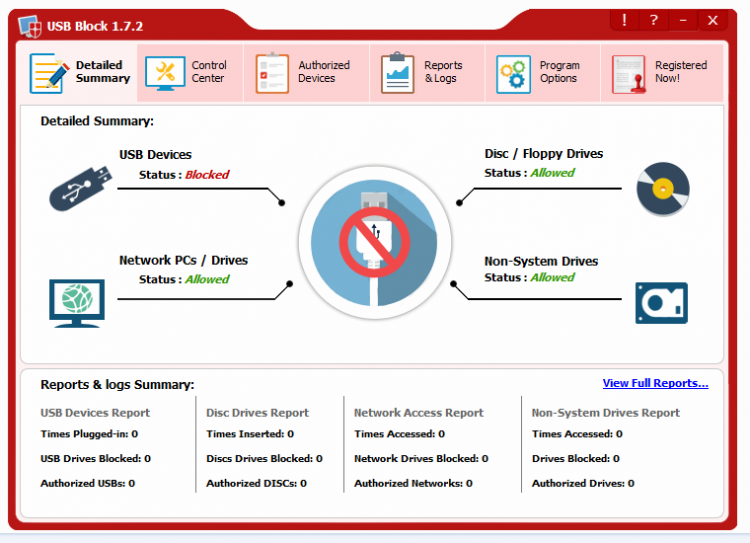Click the Network Access Report heading
750x543 pixels.
pos(419,413)
